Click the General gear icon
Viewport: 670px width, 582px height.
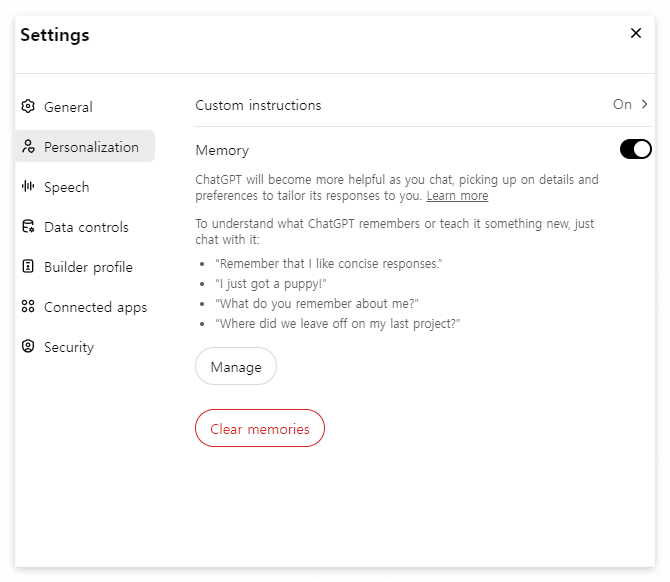click(28, 106)
